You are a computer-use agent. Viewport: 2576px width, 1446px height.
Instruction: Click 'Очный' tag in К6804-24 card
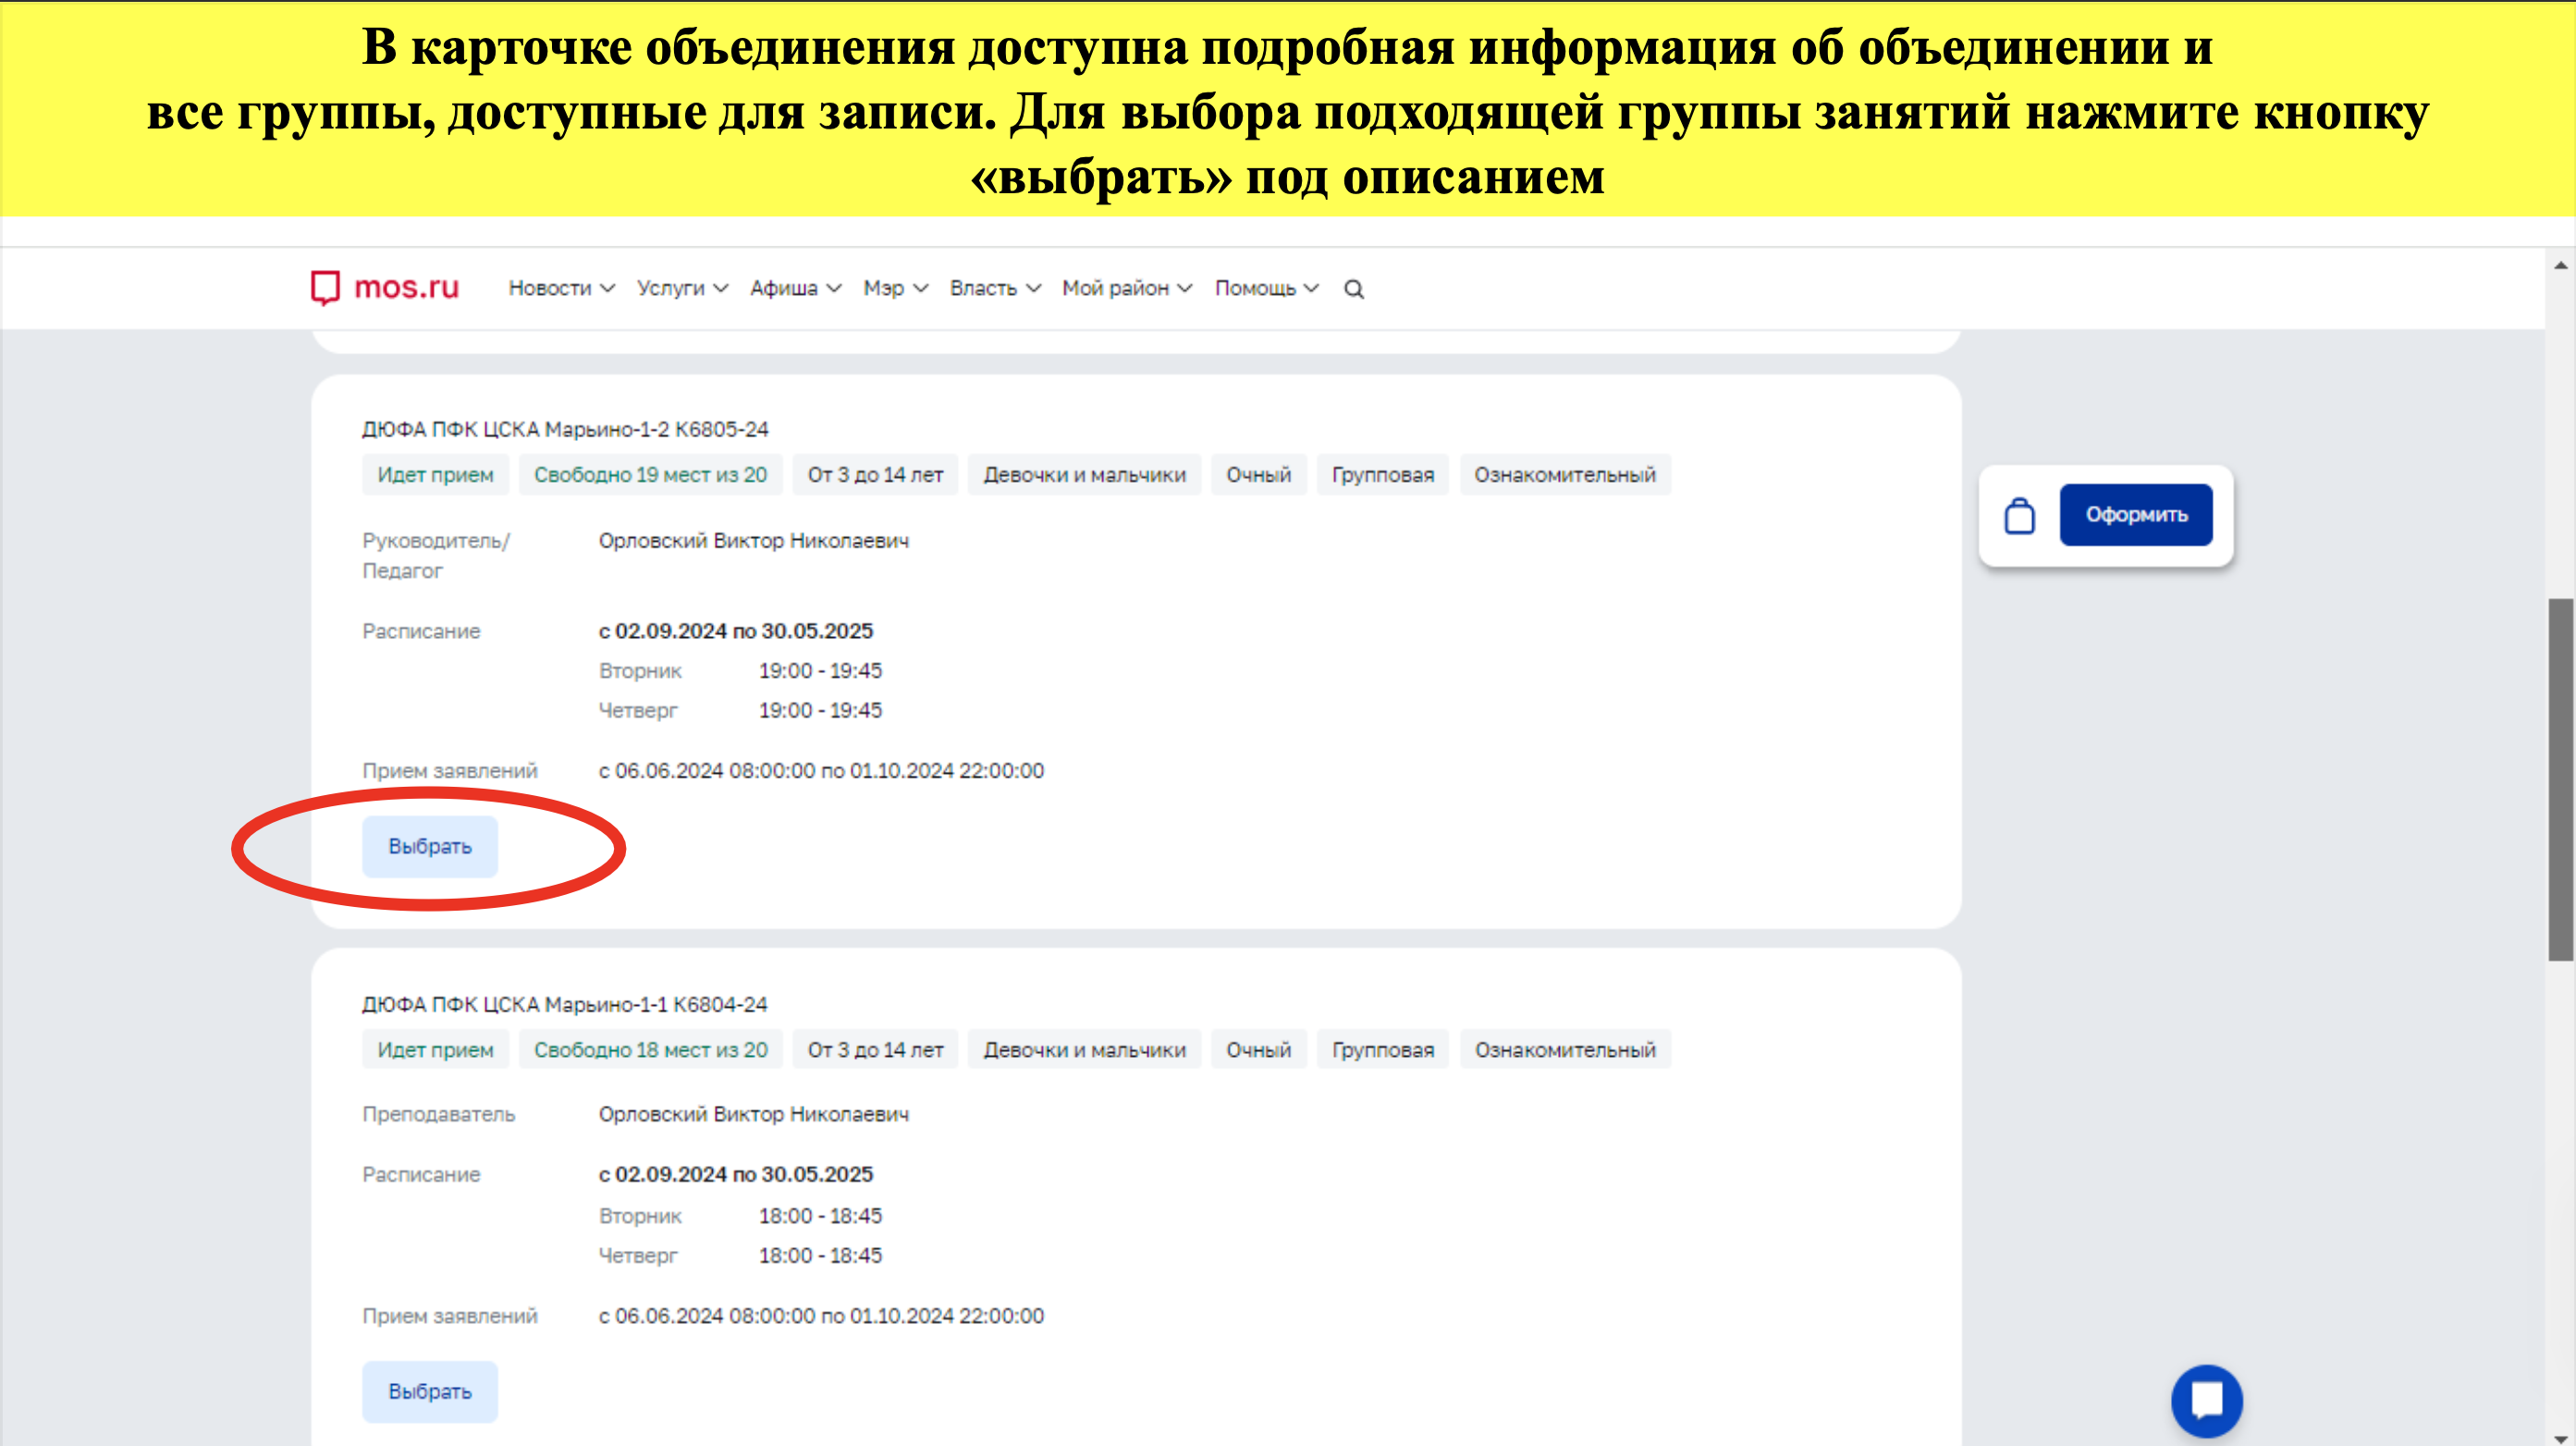[x=1259, y=1050]
